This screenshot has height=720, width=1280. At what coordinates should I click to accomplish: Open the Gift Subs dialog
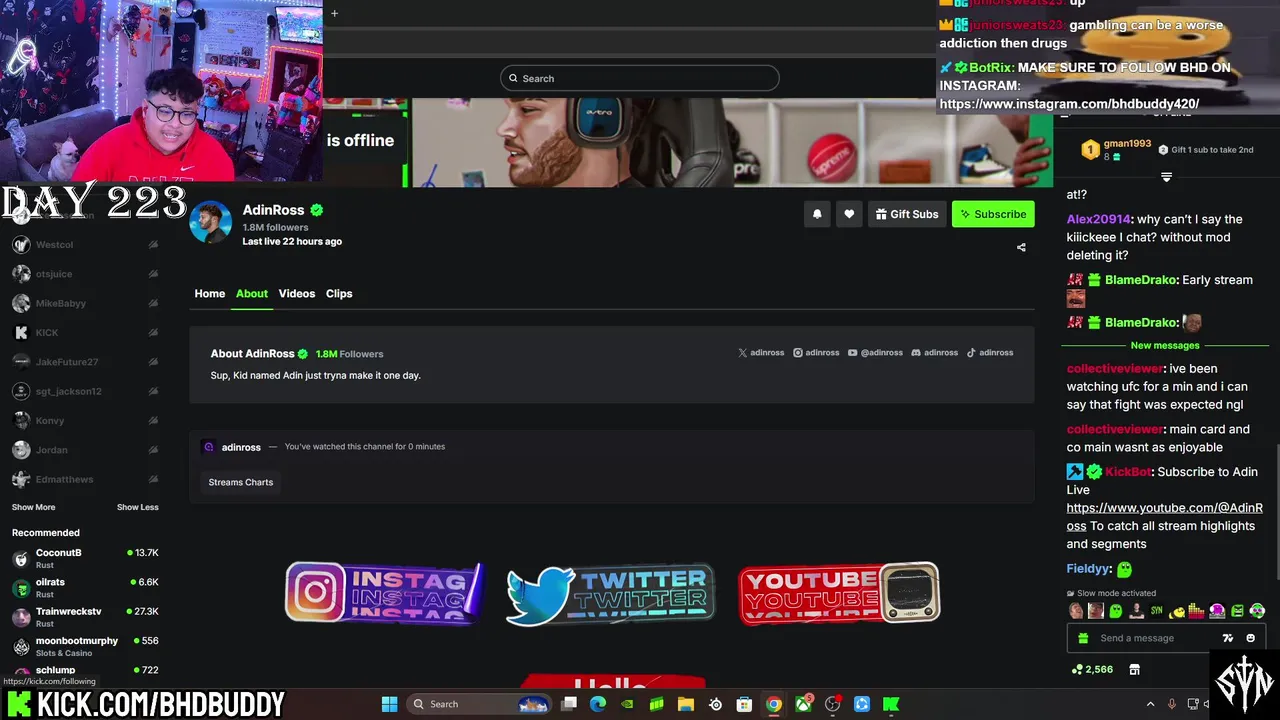907,214
